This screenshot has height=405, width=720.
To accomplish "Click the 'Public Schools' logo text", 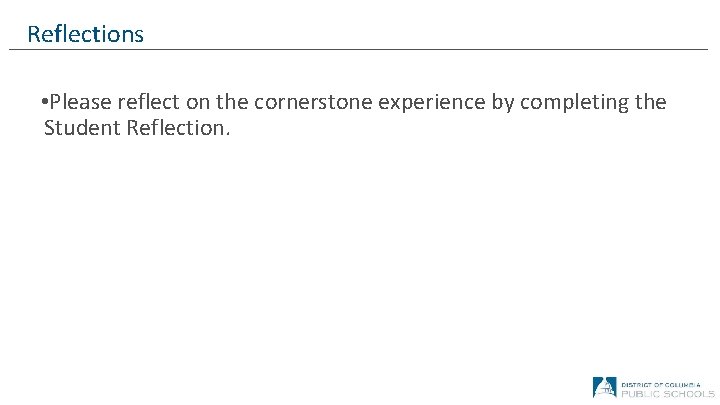I will pyautogui.click(x=667, y=393).
